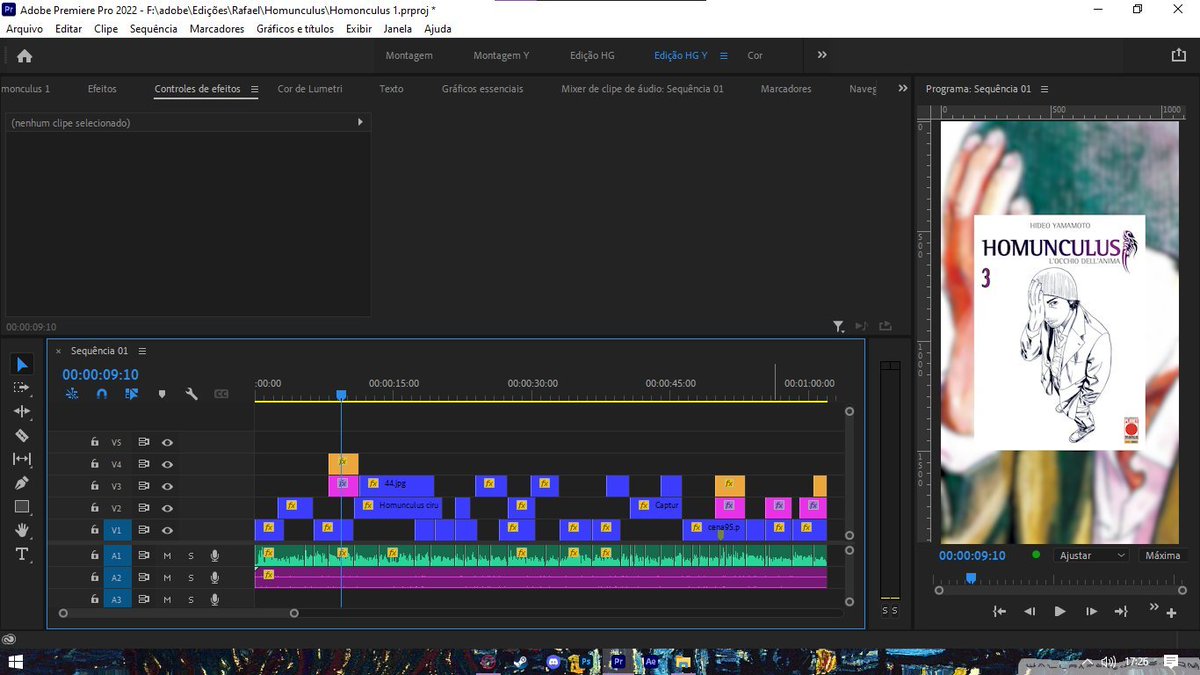Toggle Snap magnet in timeline
This screenshot has height=675, width=1200.
click(101, 394)
